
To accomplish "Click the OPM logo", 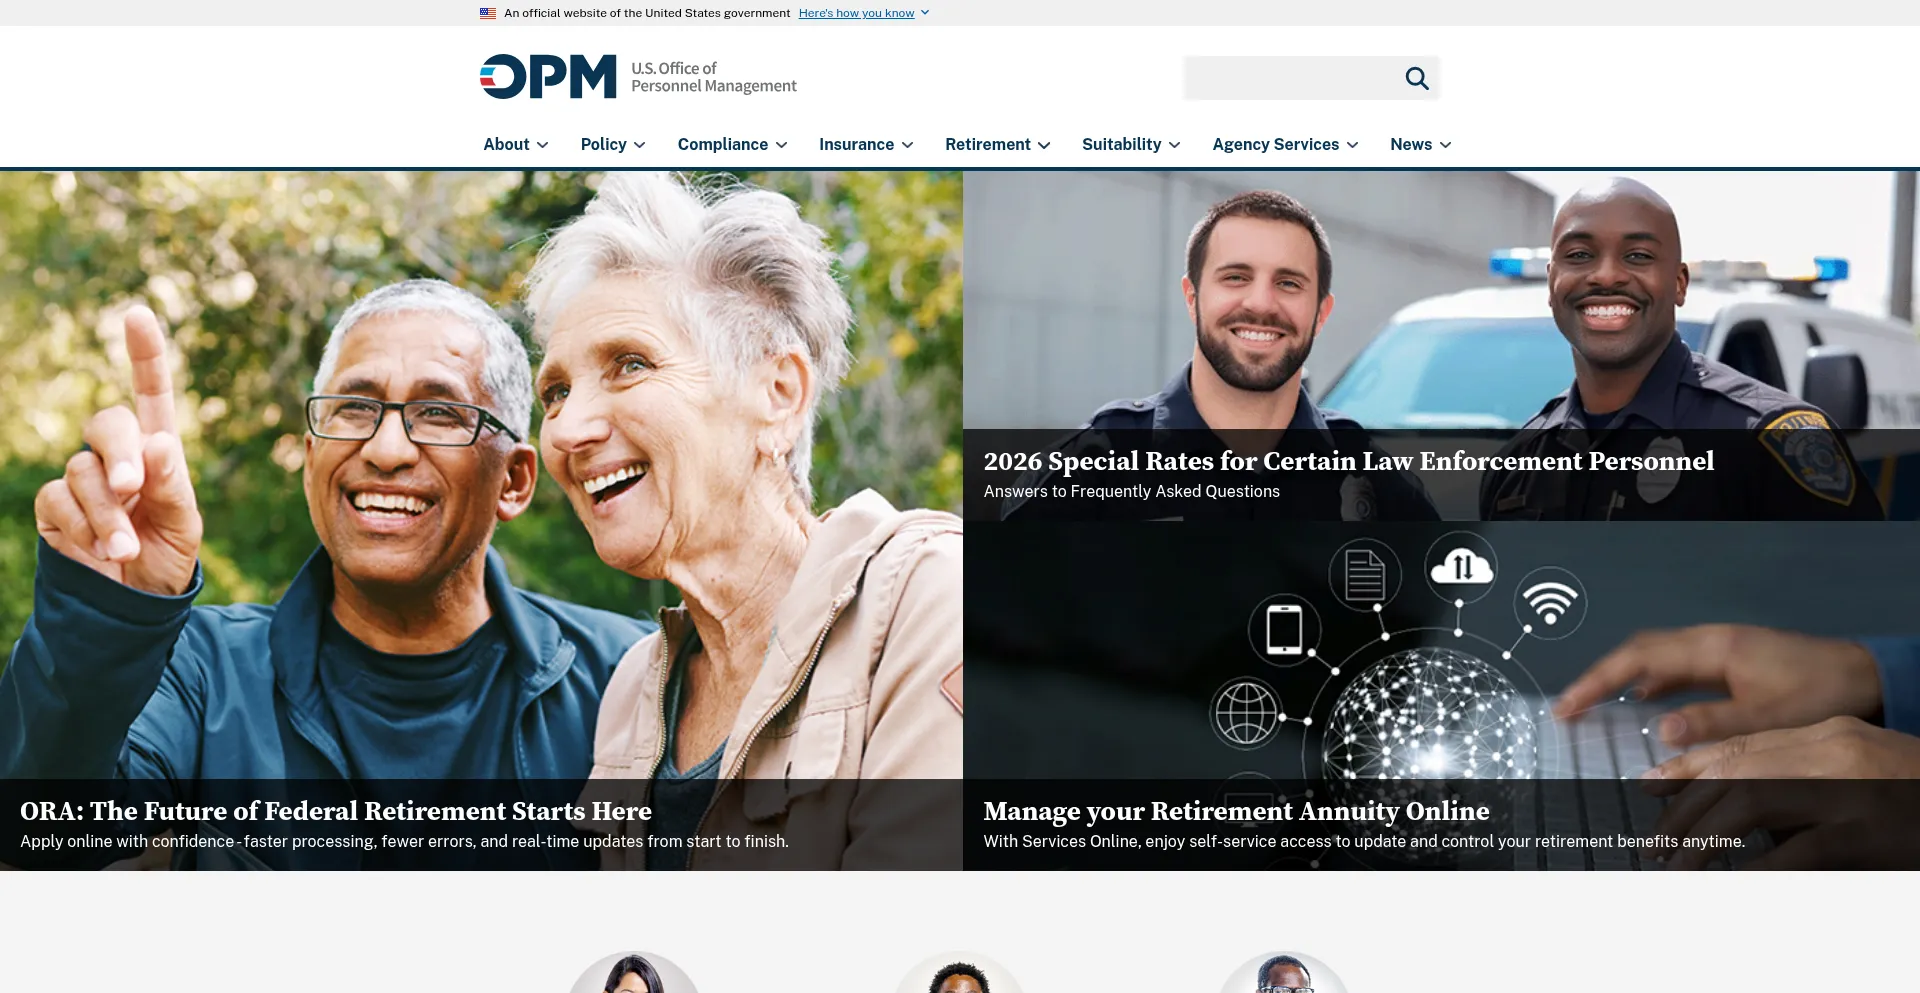I will (x=548, y=77).
